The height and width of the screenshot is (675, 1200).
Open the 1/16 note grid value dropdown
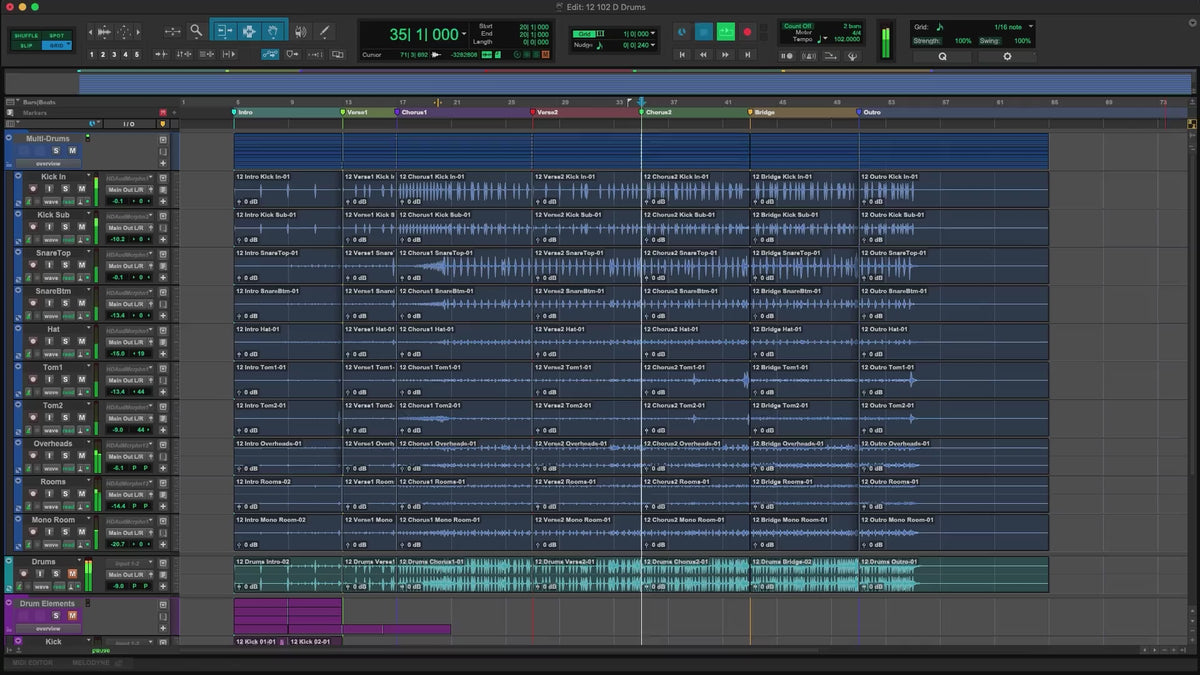point(1031,27)
